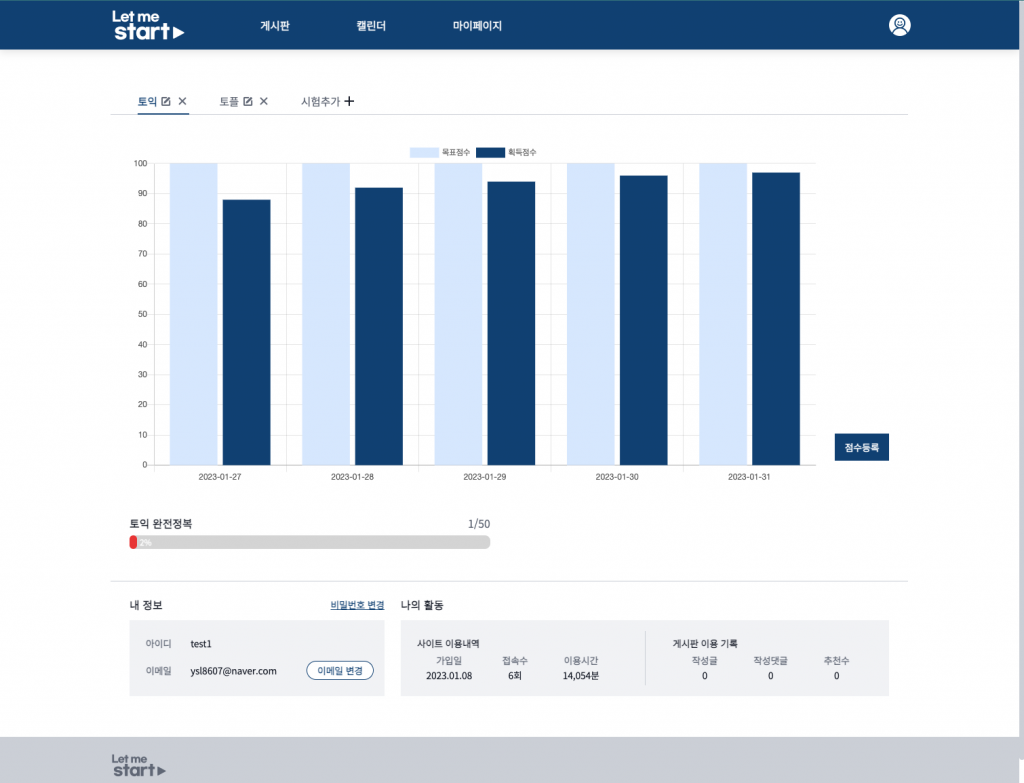Click the user profile icon in header

[899, 26]
